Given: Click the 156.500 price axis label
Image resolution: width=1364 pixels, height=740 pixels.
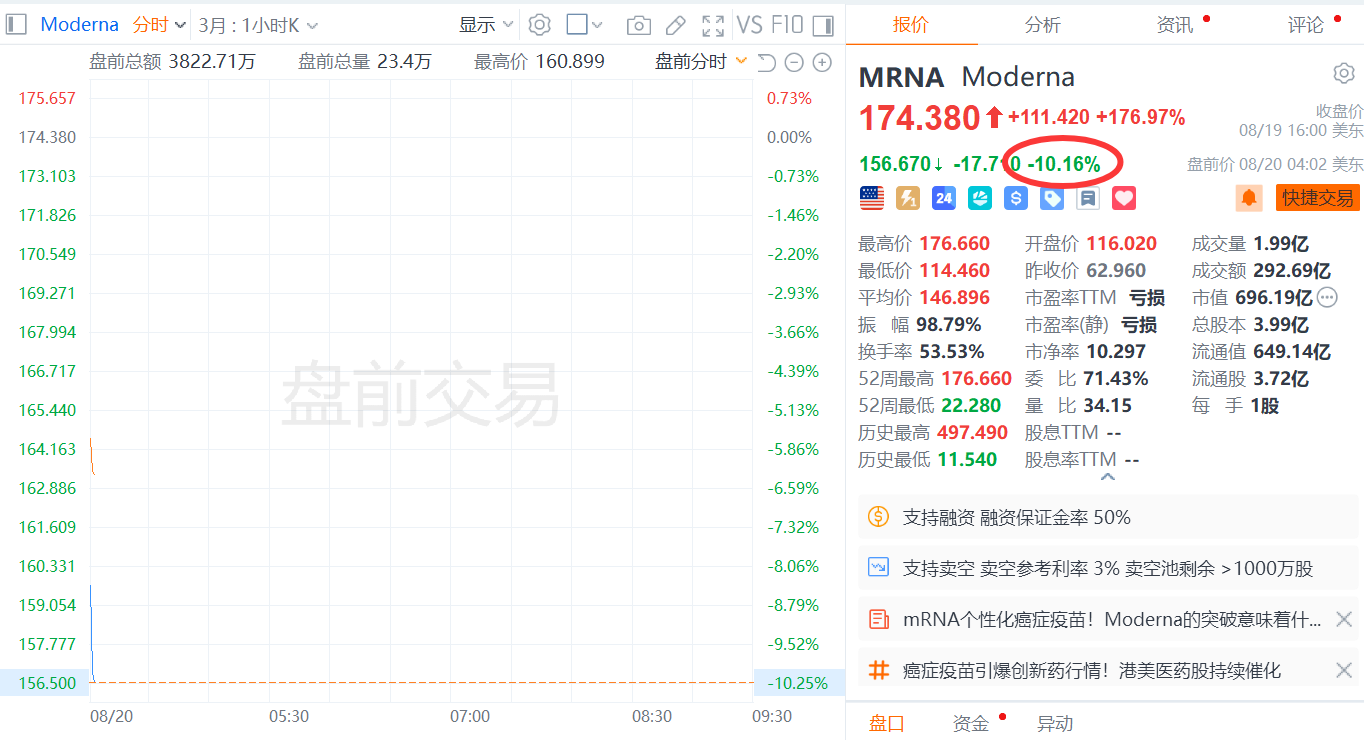Looking at the screenshot, I should point(45,683).
